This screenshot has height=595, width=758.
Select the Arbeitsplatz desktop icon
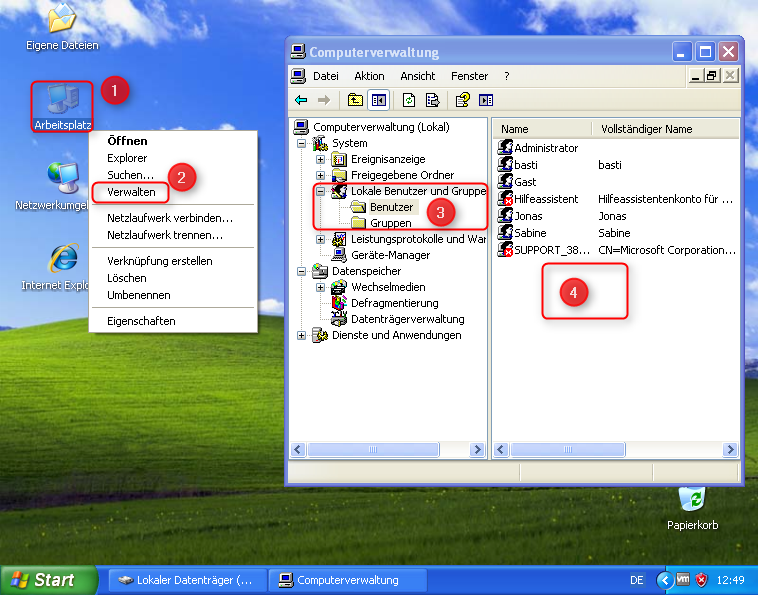(x=63, y=107)
